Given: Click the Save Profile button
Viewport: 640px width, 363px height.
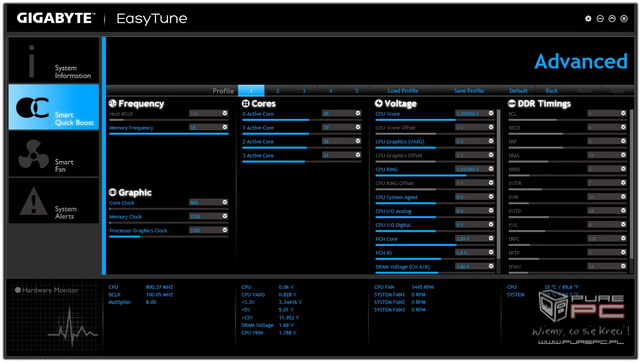Looking at the screenshot, I should pos(469,91).
